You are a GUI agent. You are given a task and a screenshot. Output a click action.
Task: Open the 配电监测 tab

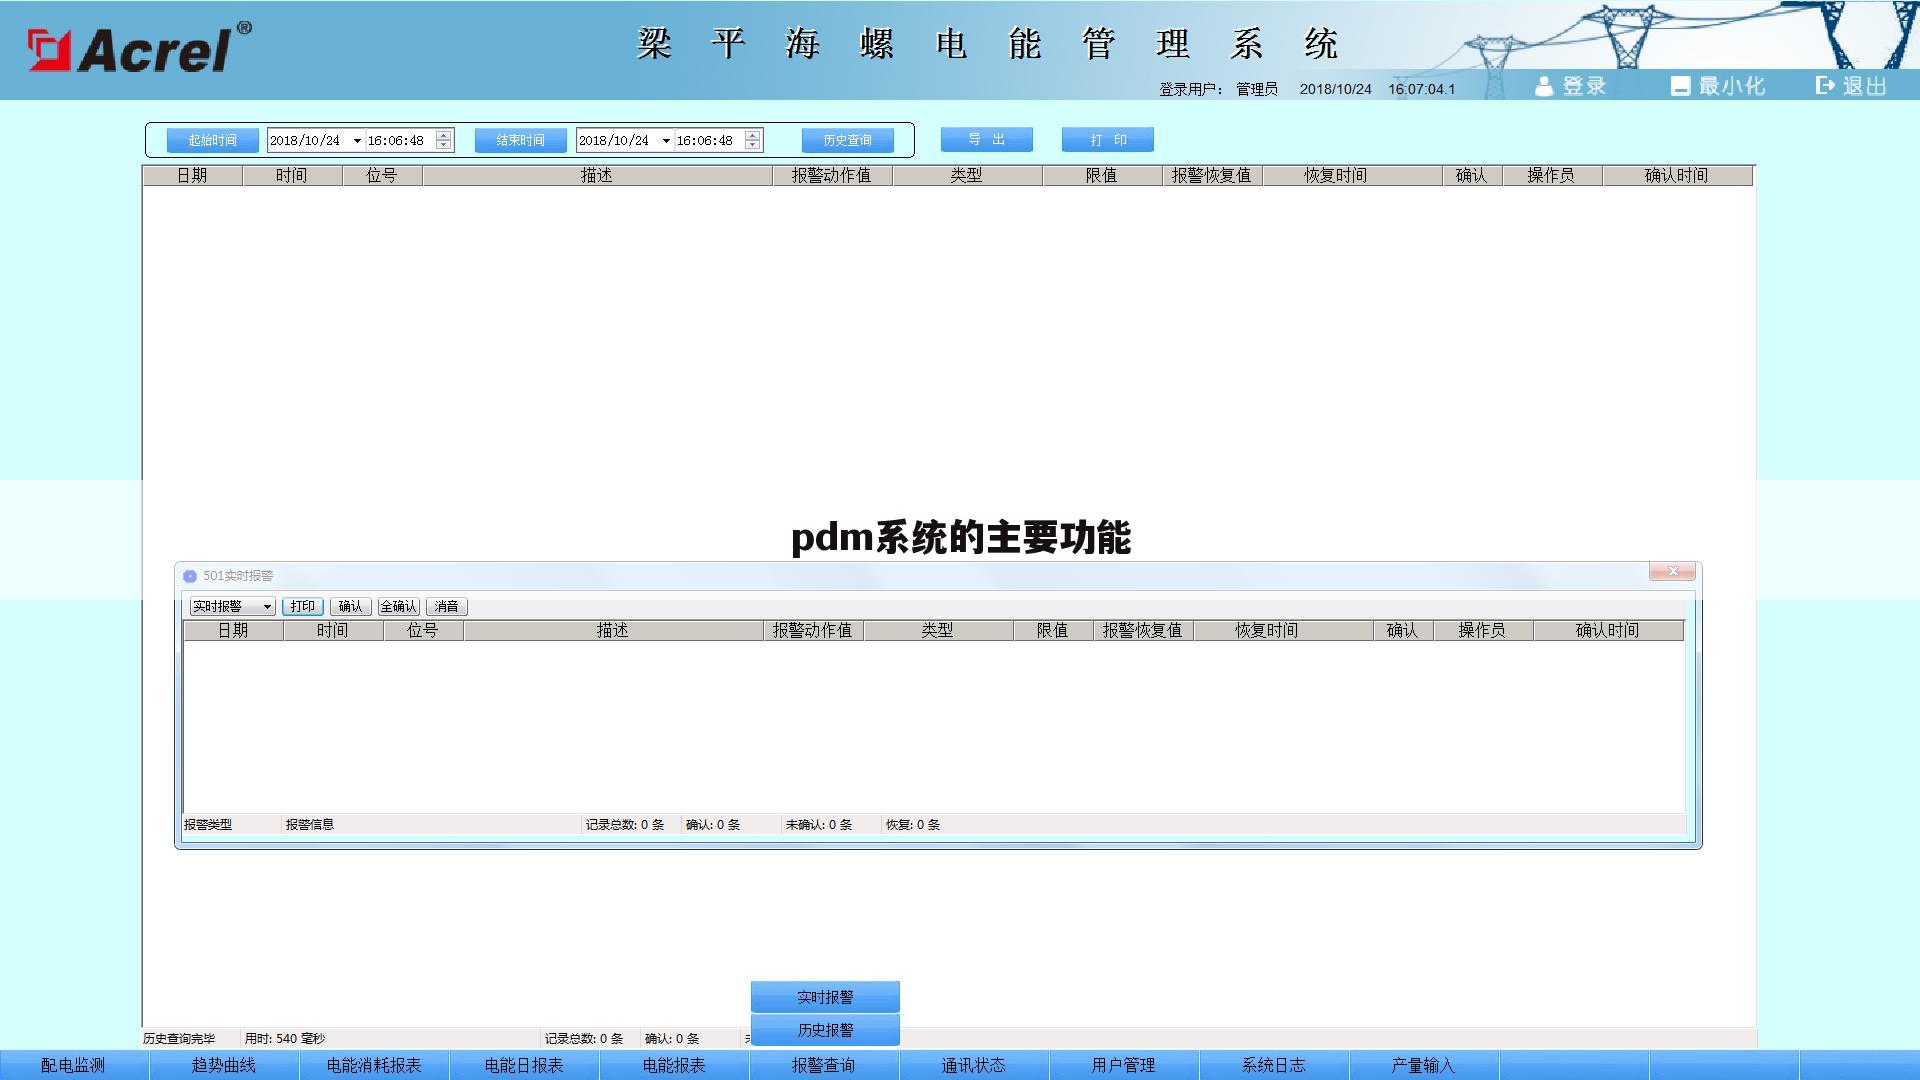[74, 1065]
